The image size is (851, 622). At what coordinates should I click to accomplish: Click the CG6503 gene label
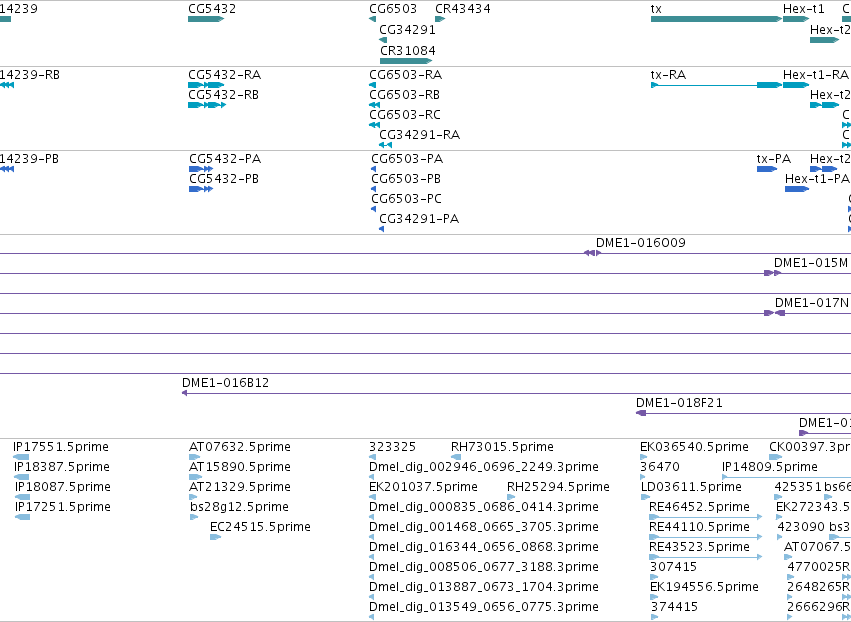tap(393, 9)
